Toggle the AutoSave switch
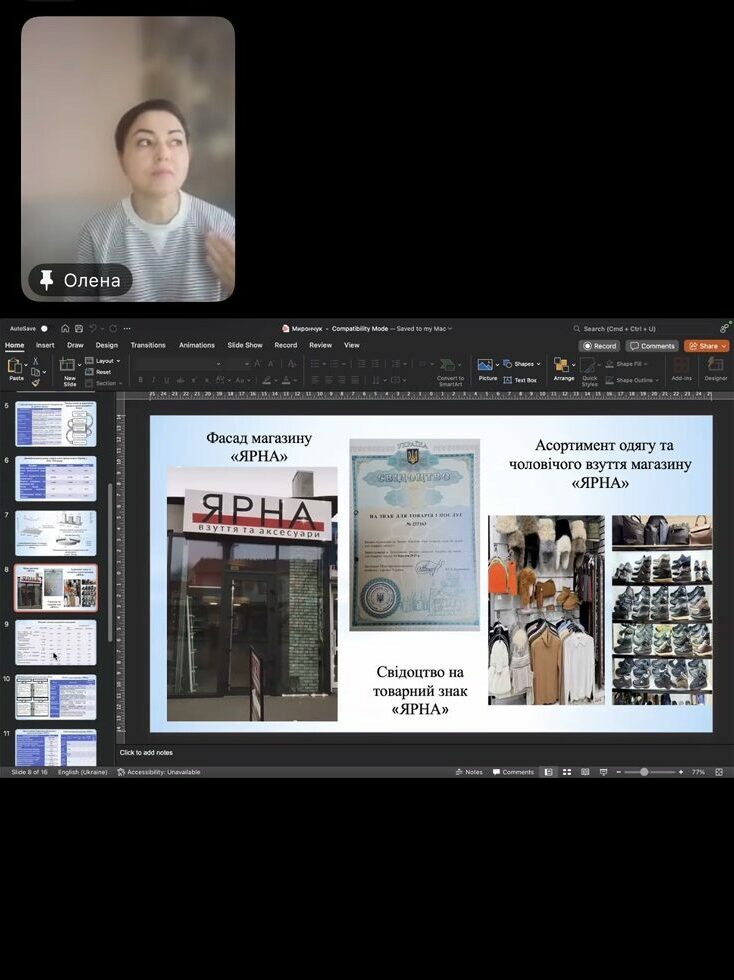 [x=43, y=328]
